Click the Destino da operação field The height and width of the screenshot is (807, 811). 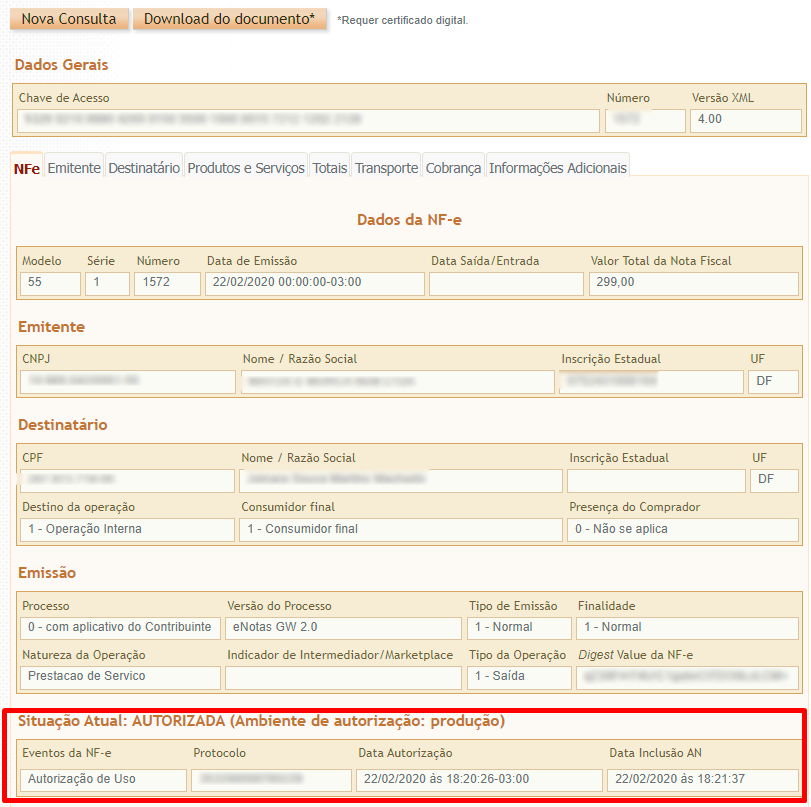(127, 530)
